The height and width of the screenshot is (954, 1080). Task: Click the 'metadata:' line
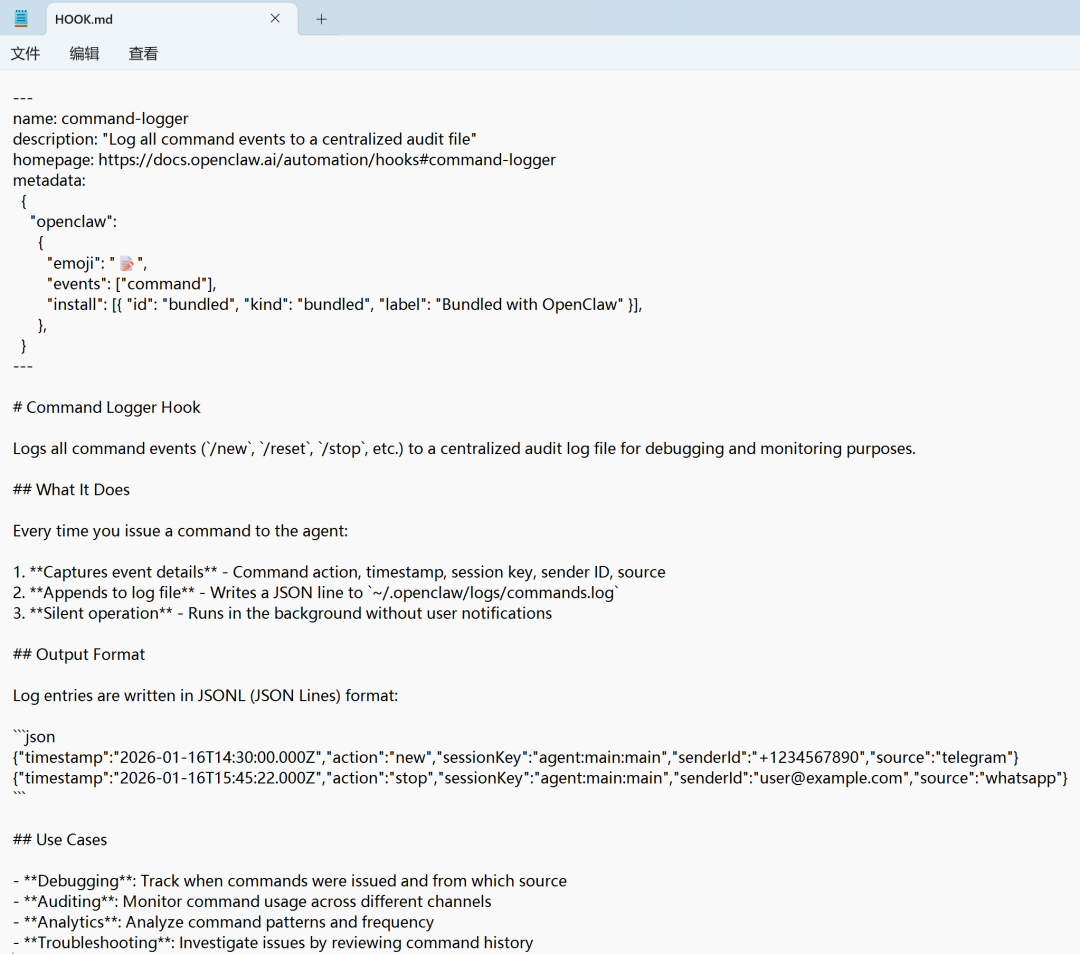[50, 180]
